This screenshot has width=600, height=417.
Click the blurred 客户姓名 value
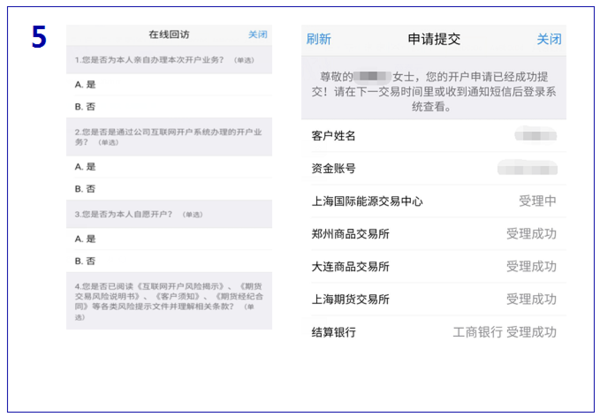point(535,135)
